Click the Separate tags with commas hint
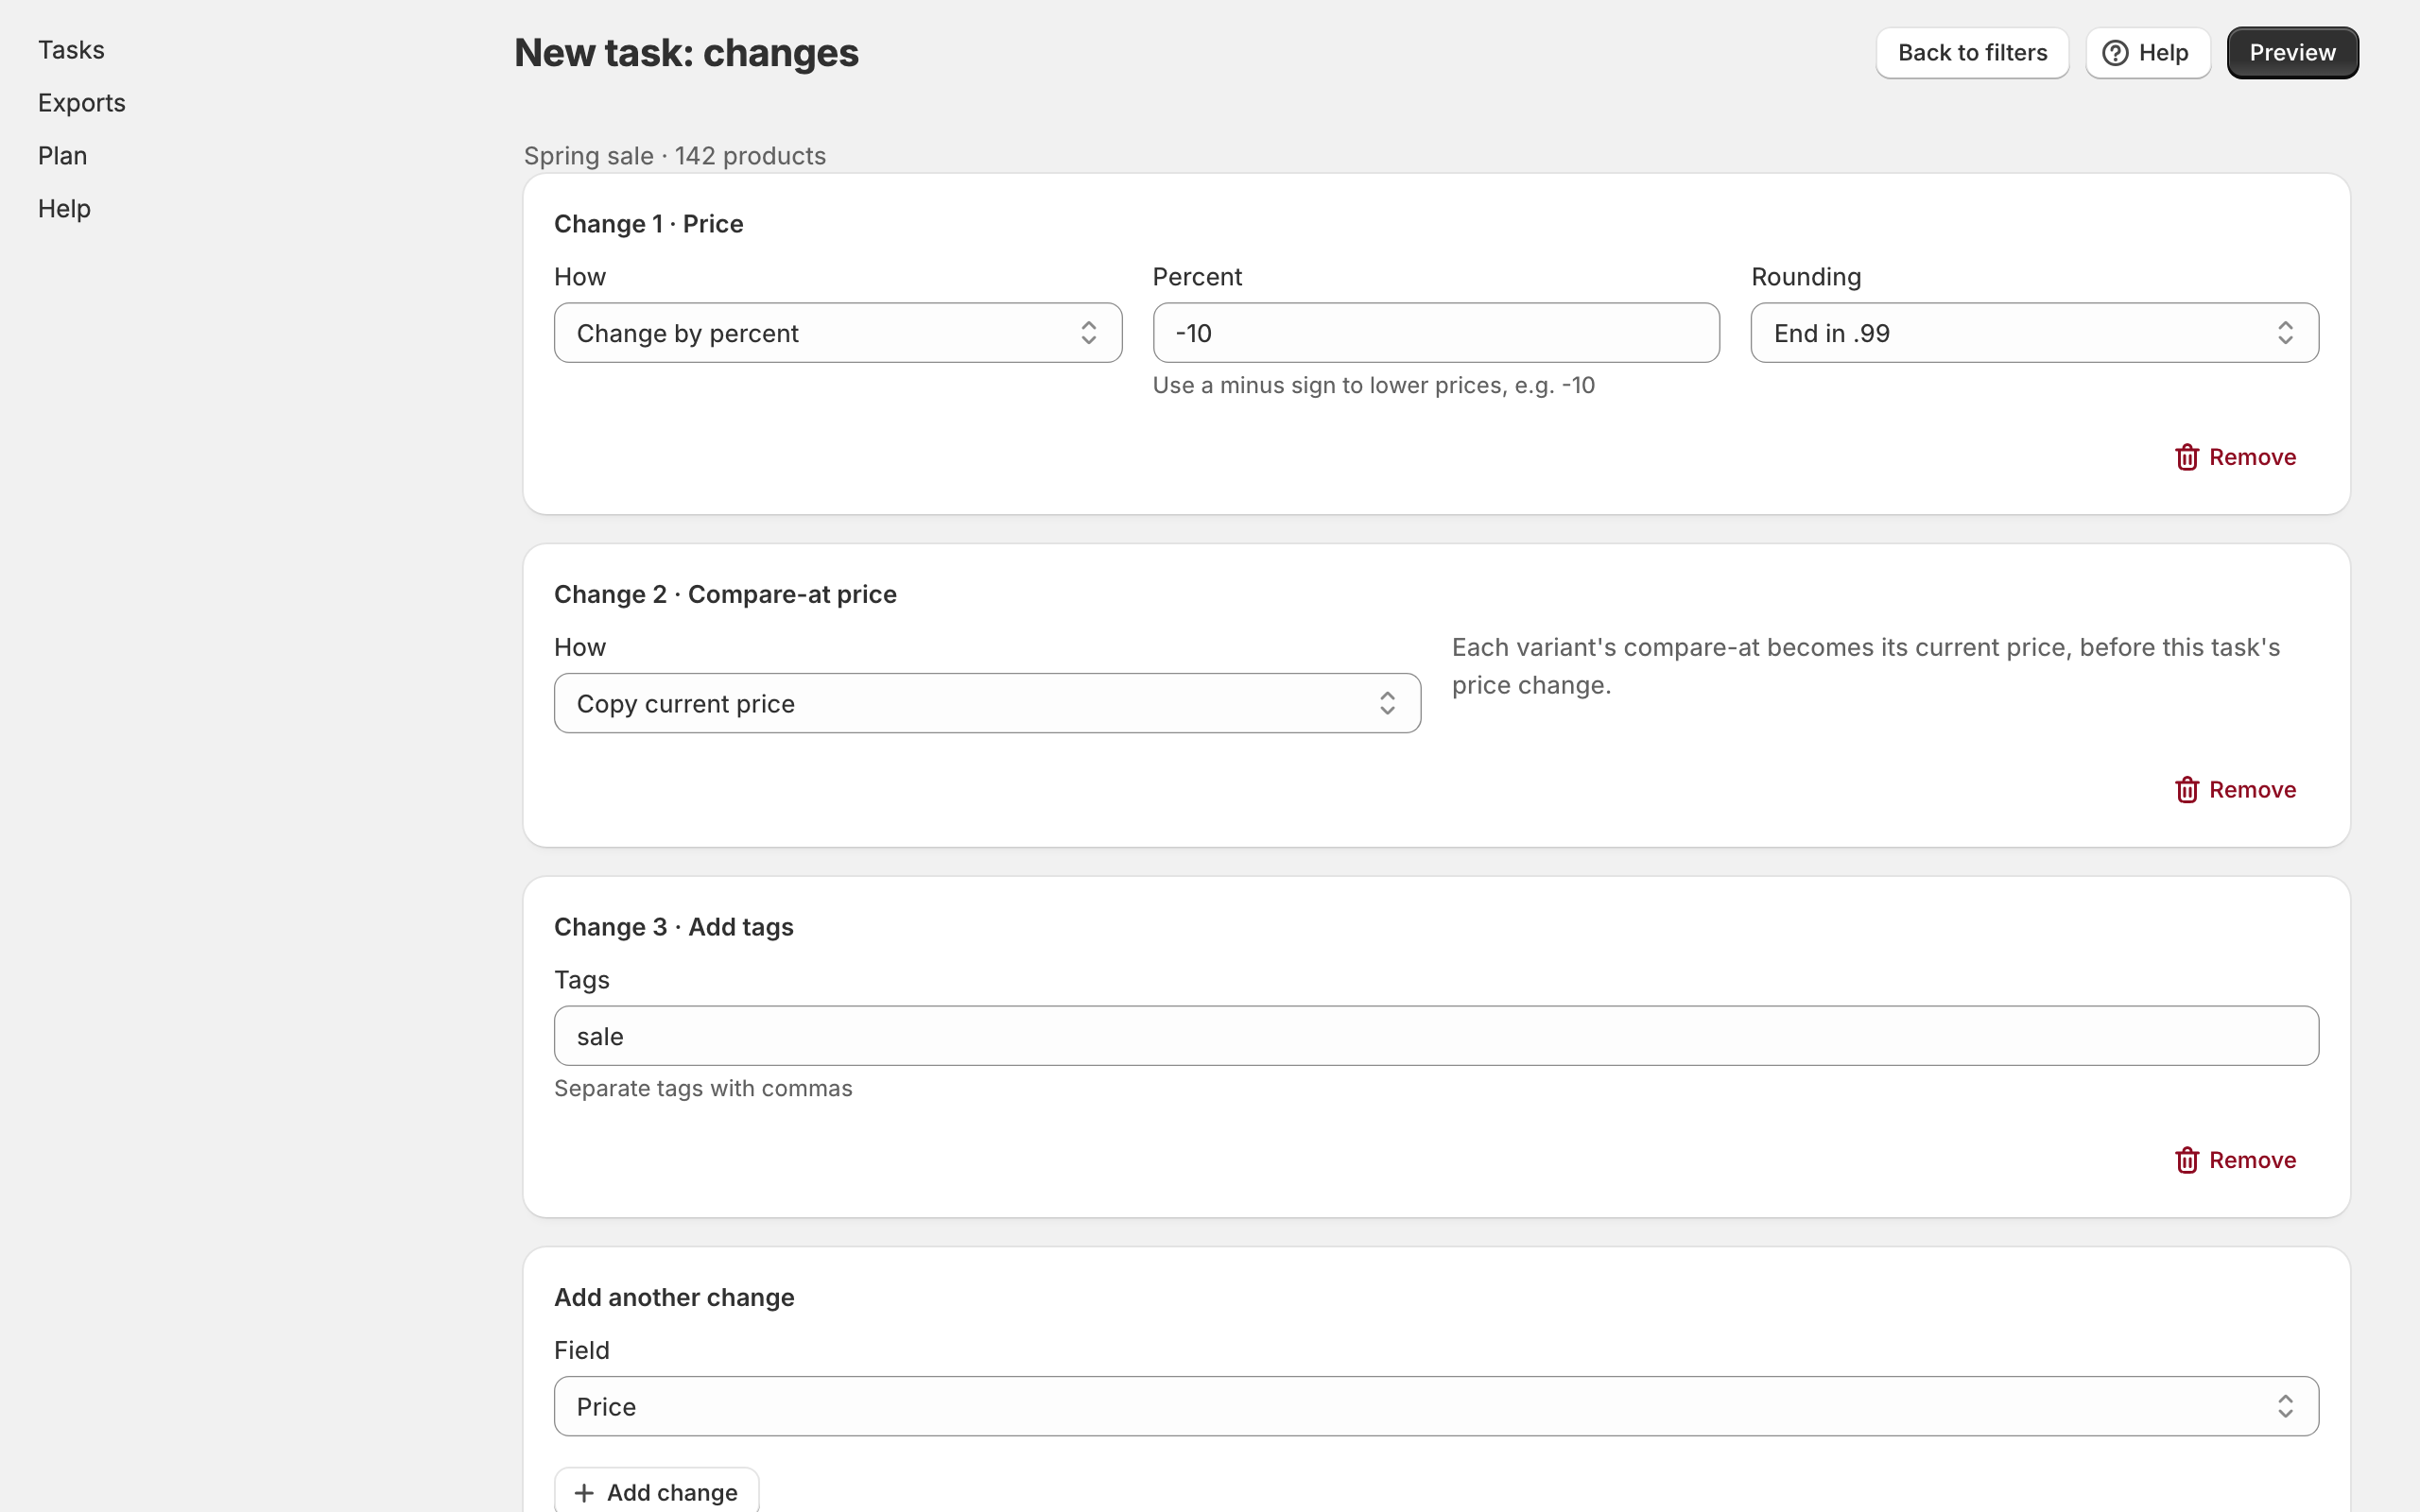The image size is (2420, 1512). coord(703,1088)
